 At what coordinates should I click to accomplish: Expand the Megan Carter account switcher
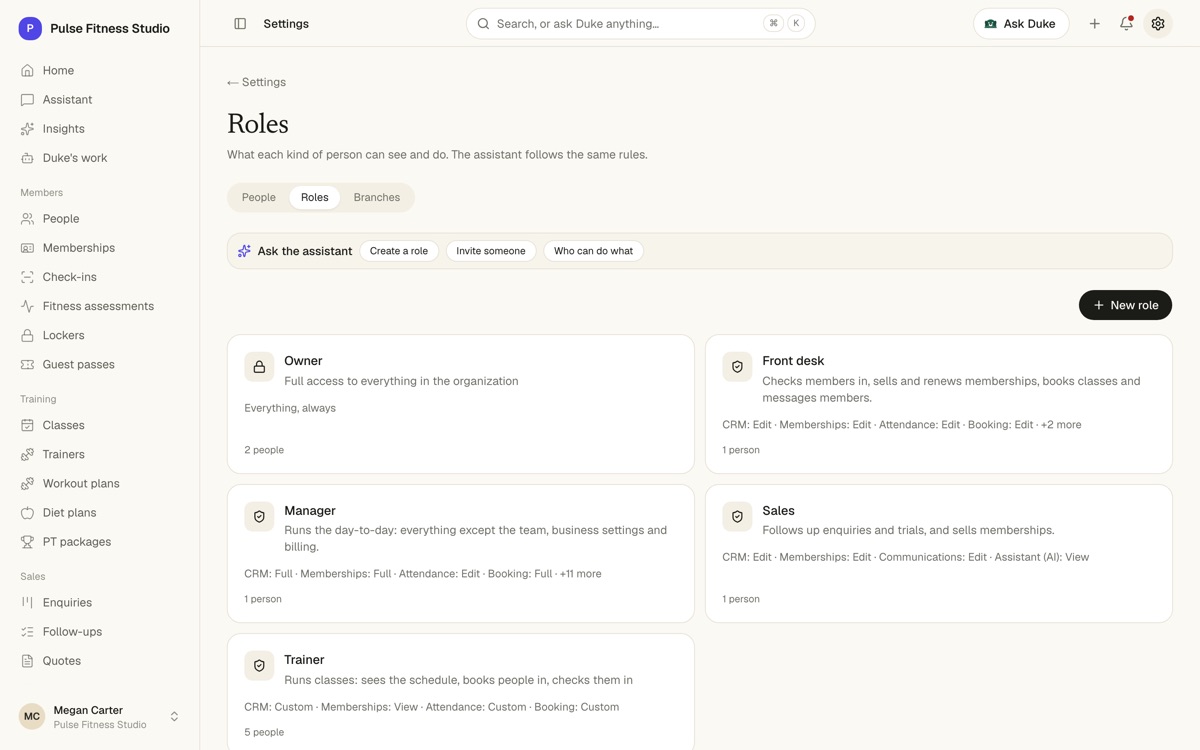click(x=174, y=717)
